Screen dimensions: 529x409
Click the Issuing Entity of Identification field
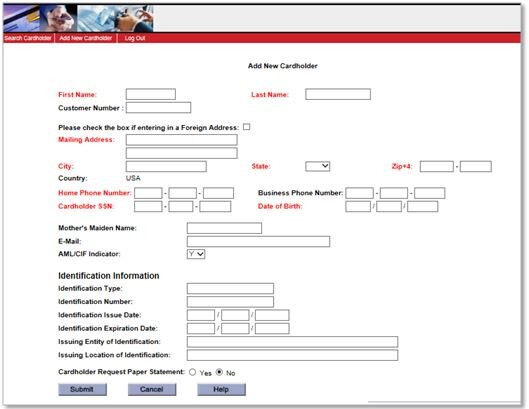click(293, 342)
